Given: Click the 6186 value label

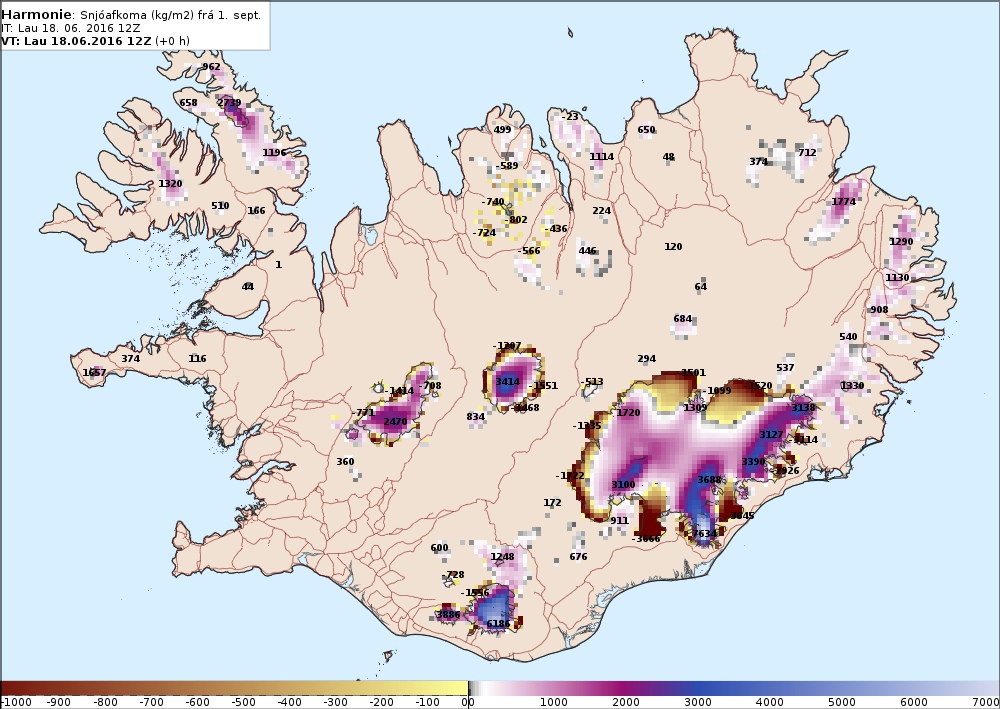Looking at the screenshot, I should pyautogui.click(x=498, y=624).
